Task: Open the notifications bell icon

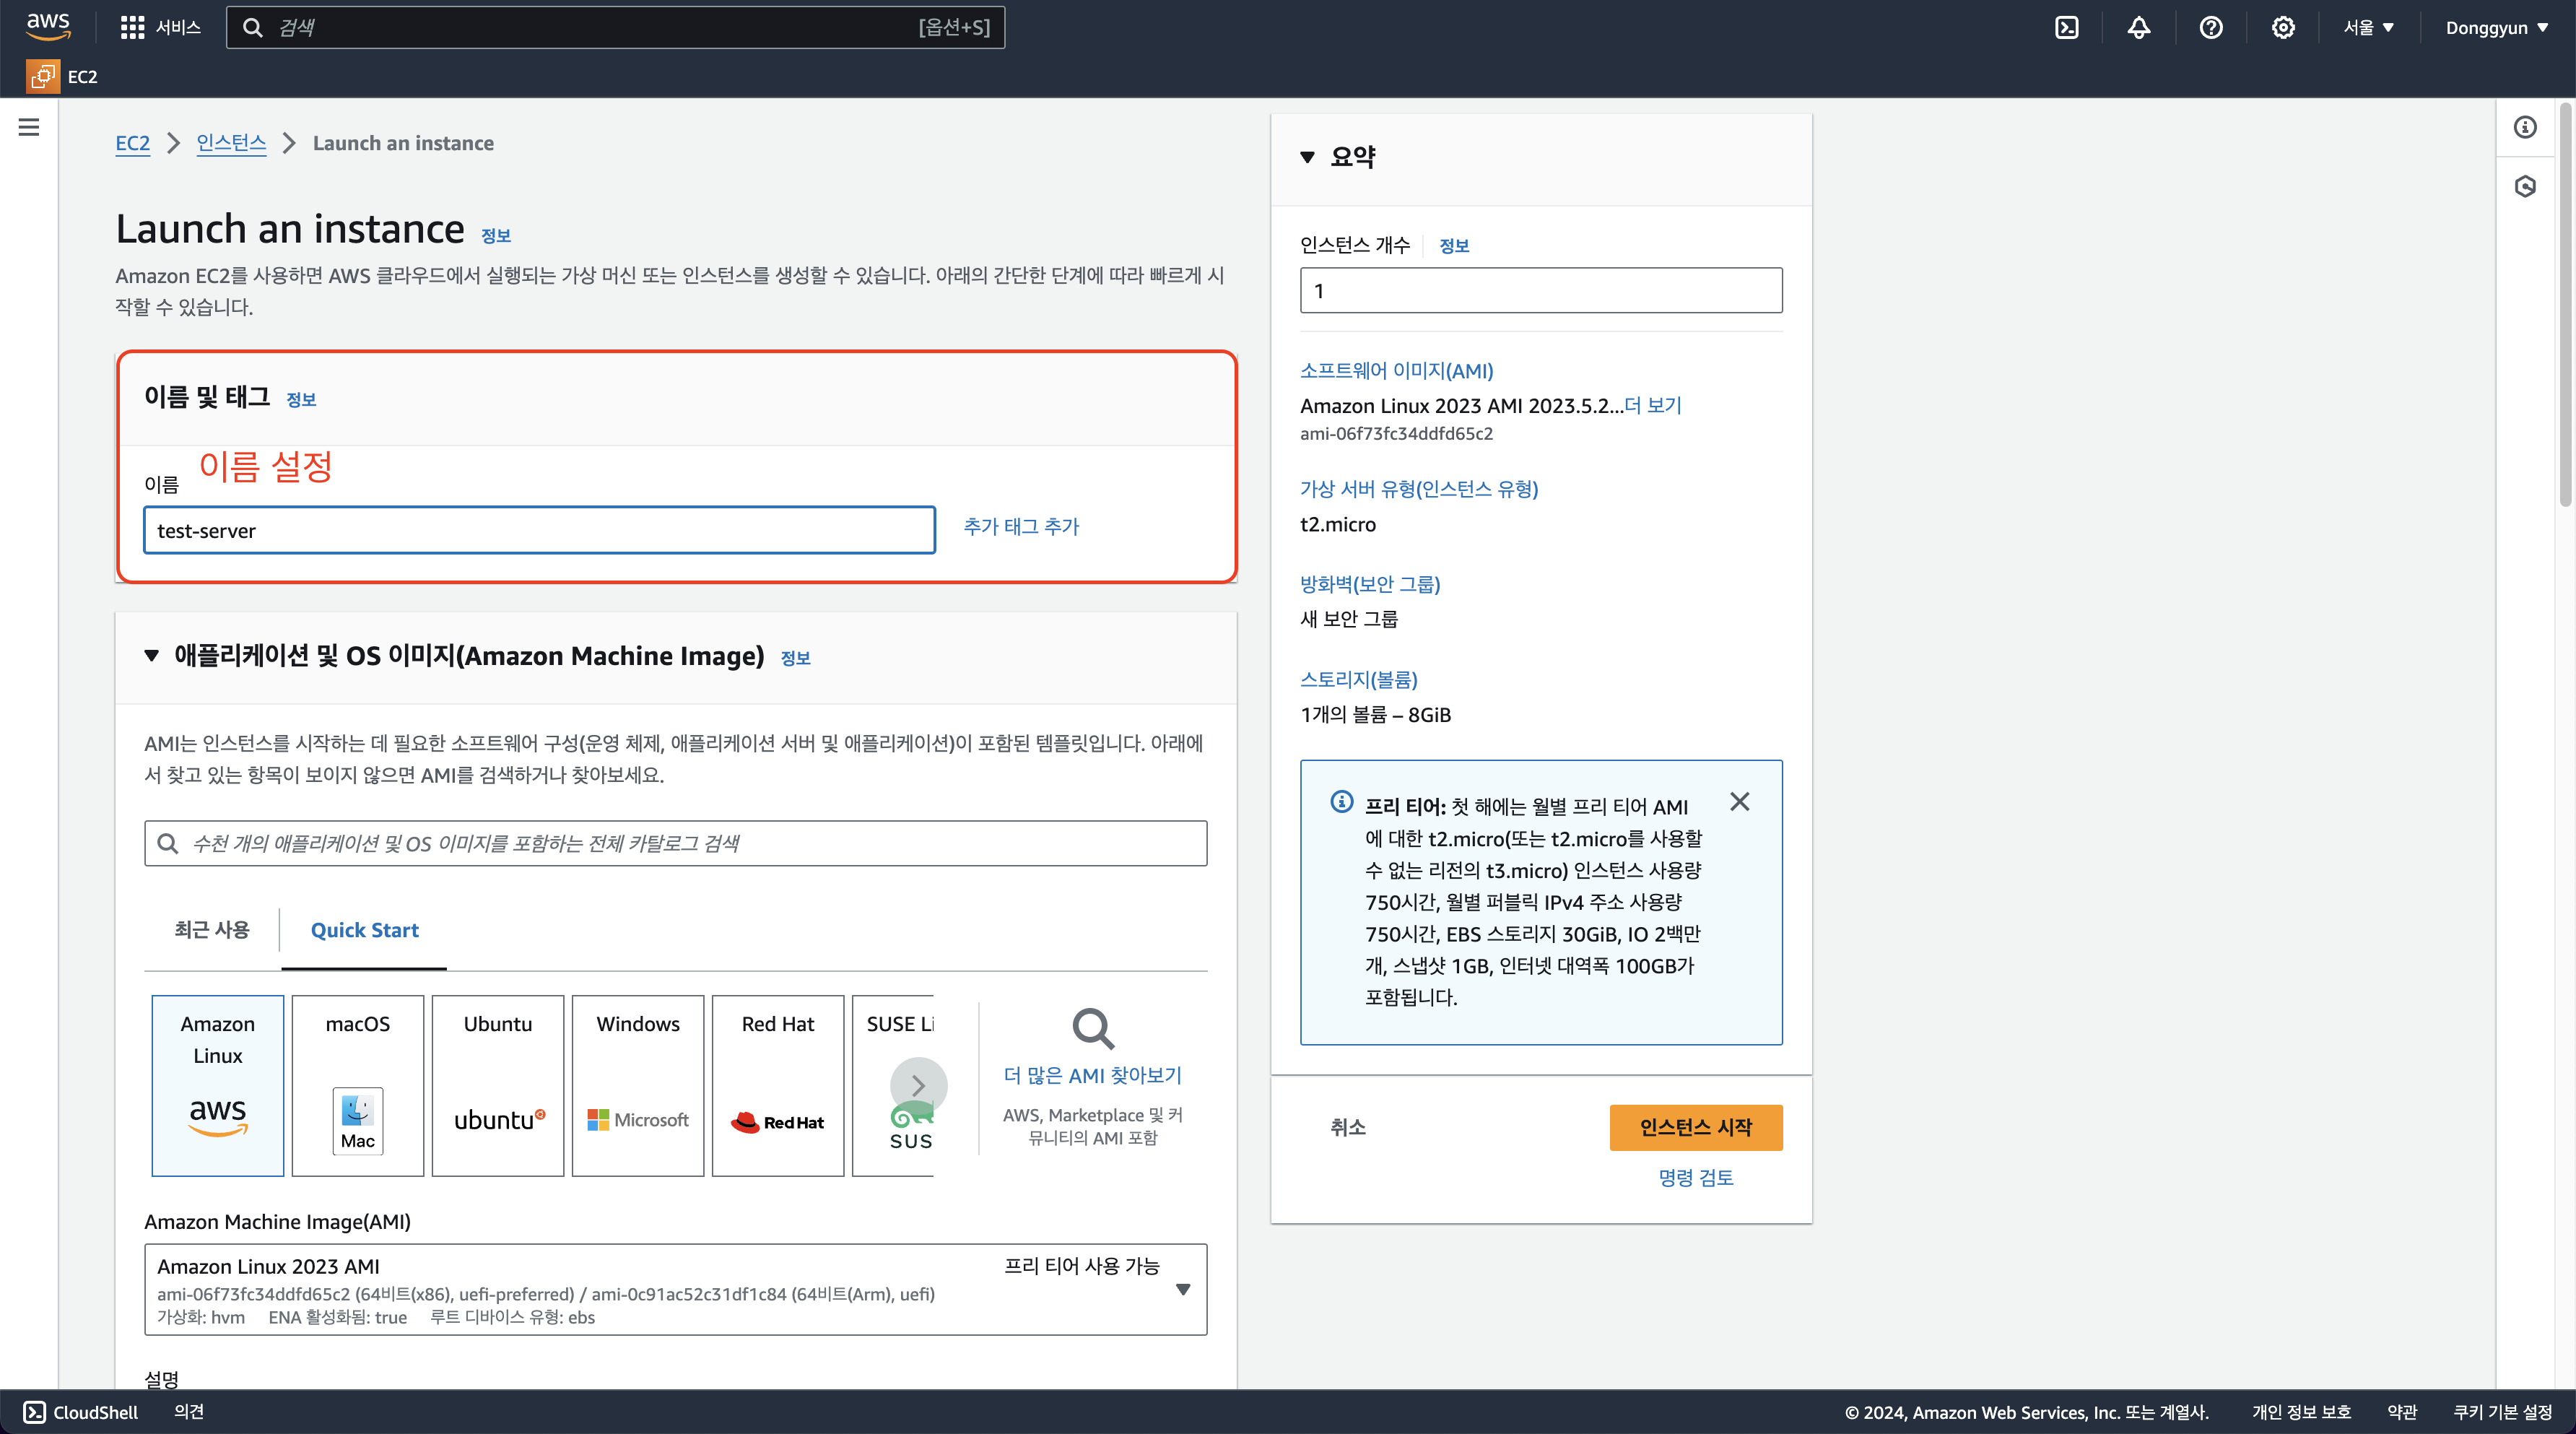Action: coord(2138,27)
